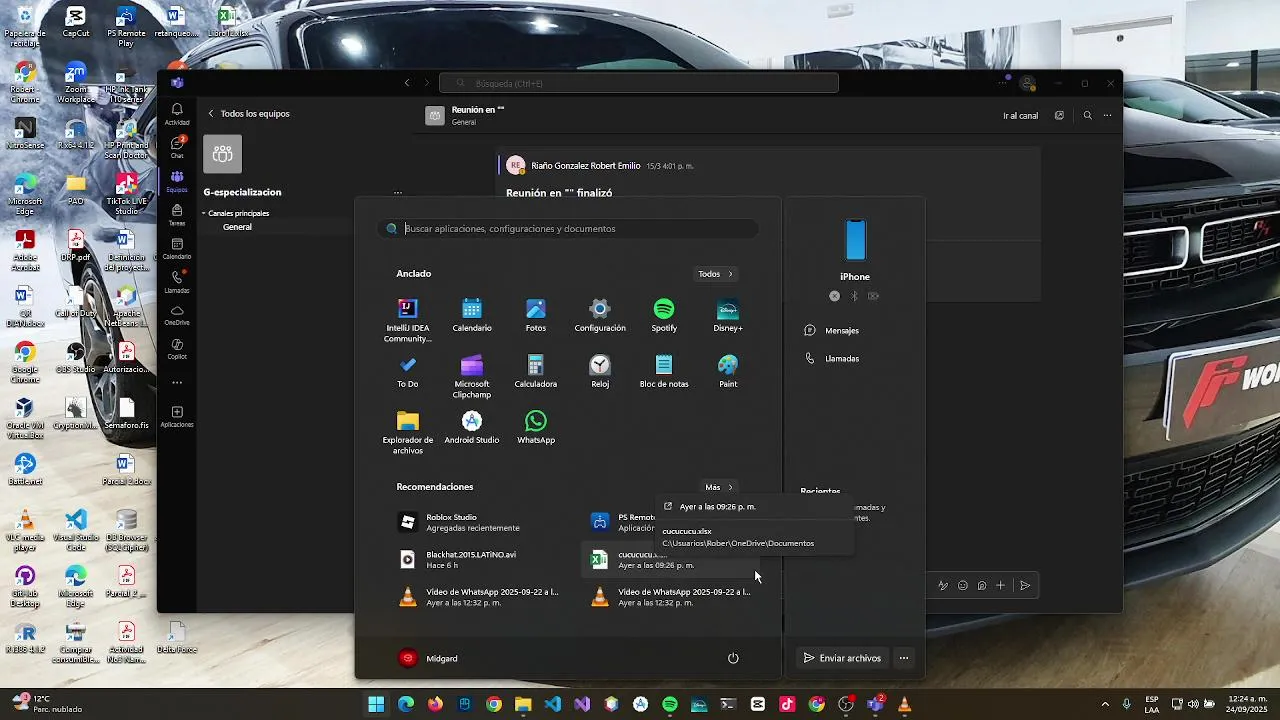Launch Fotos from the Start menu

(x=536, y=315)
